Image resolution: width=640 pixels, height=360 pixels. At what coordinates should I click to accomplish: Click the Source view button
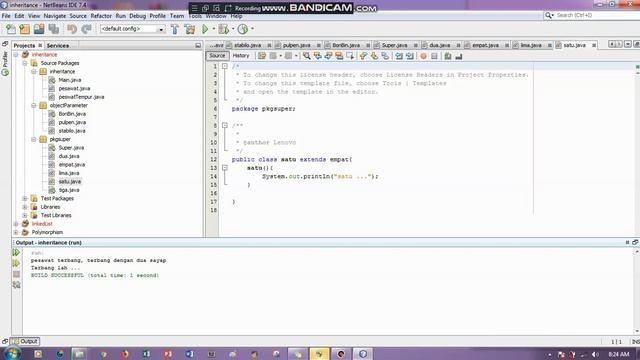pos(217,56)
